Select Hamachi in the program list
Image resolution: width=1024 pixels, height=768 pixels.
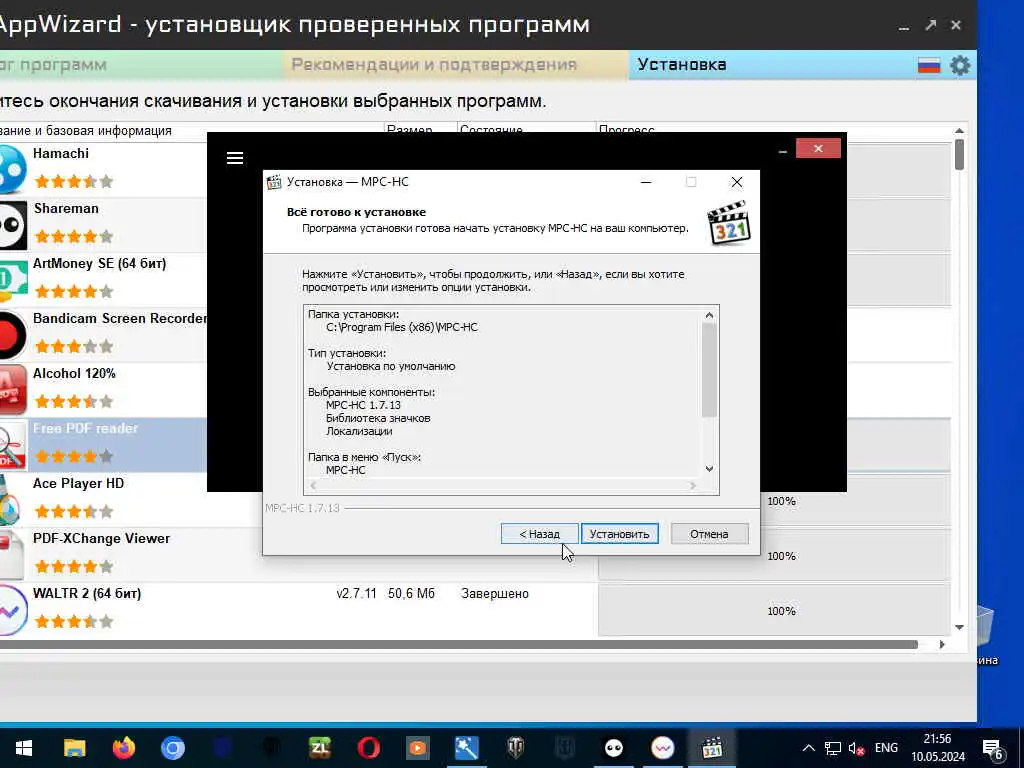pyautogui.click(x=103, y=169)
